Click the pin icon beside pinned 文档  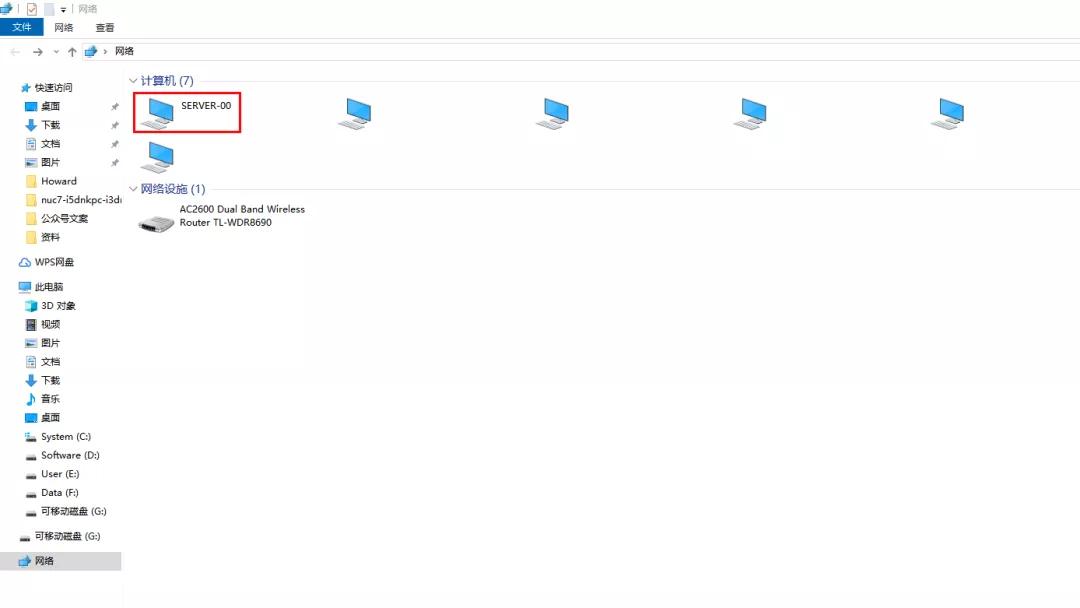pos(114,144)
